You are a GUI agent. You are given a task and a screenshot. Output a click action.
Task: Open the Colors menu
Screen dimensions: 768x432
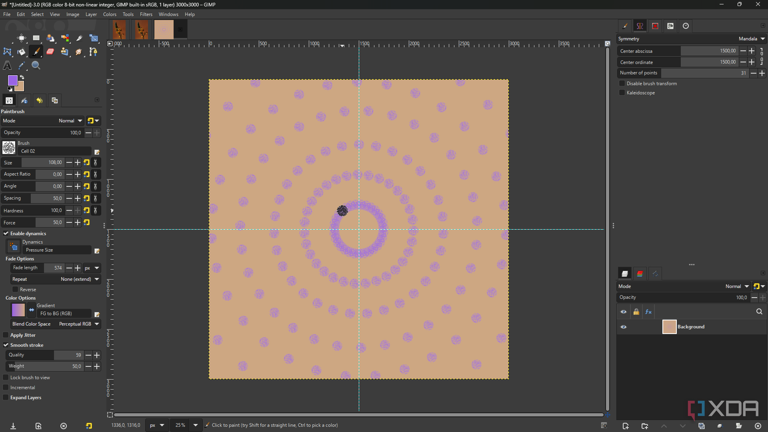tap(110, 14)
